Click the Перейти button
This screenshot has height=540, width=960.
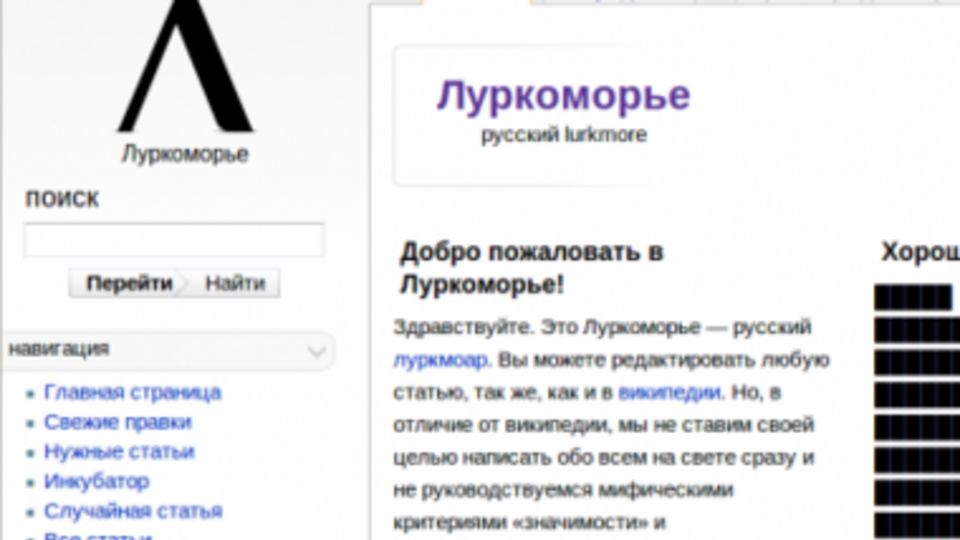(129, 283)
